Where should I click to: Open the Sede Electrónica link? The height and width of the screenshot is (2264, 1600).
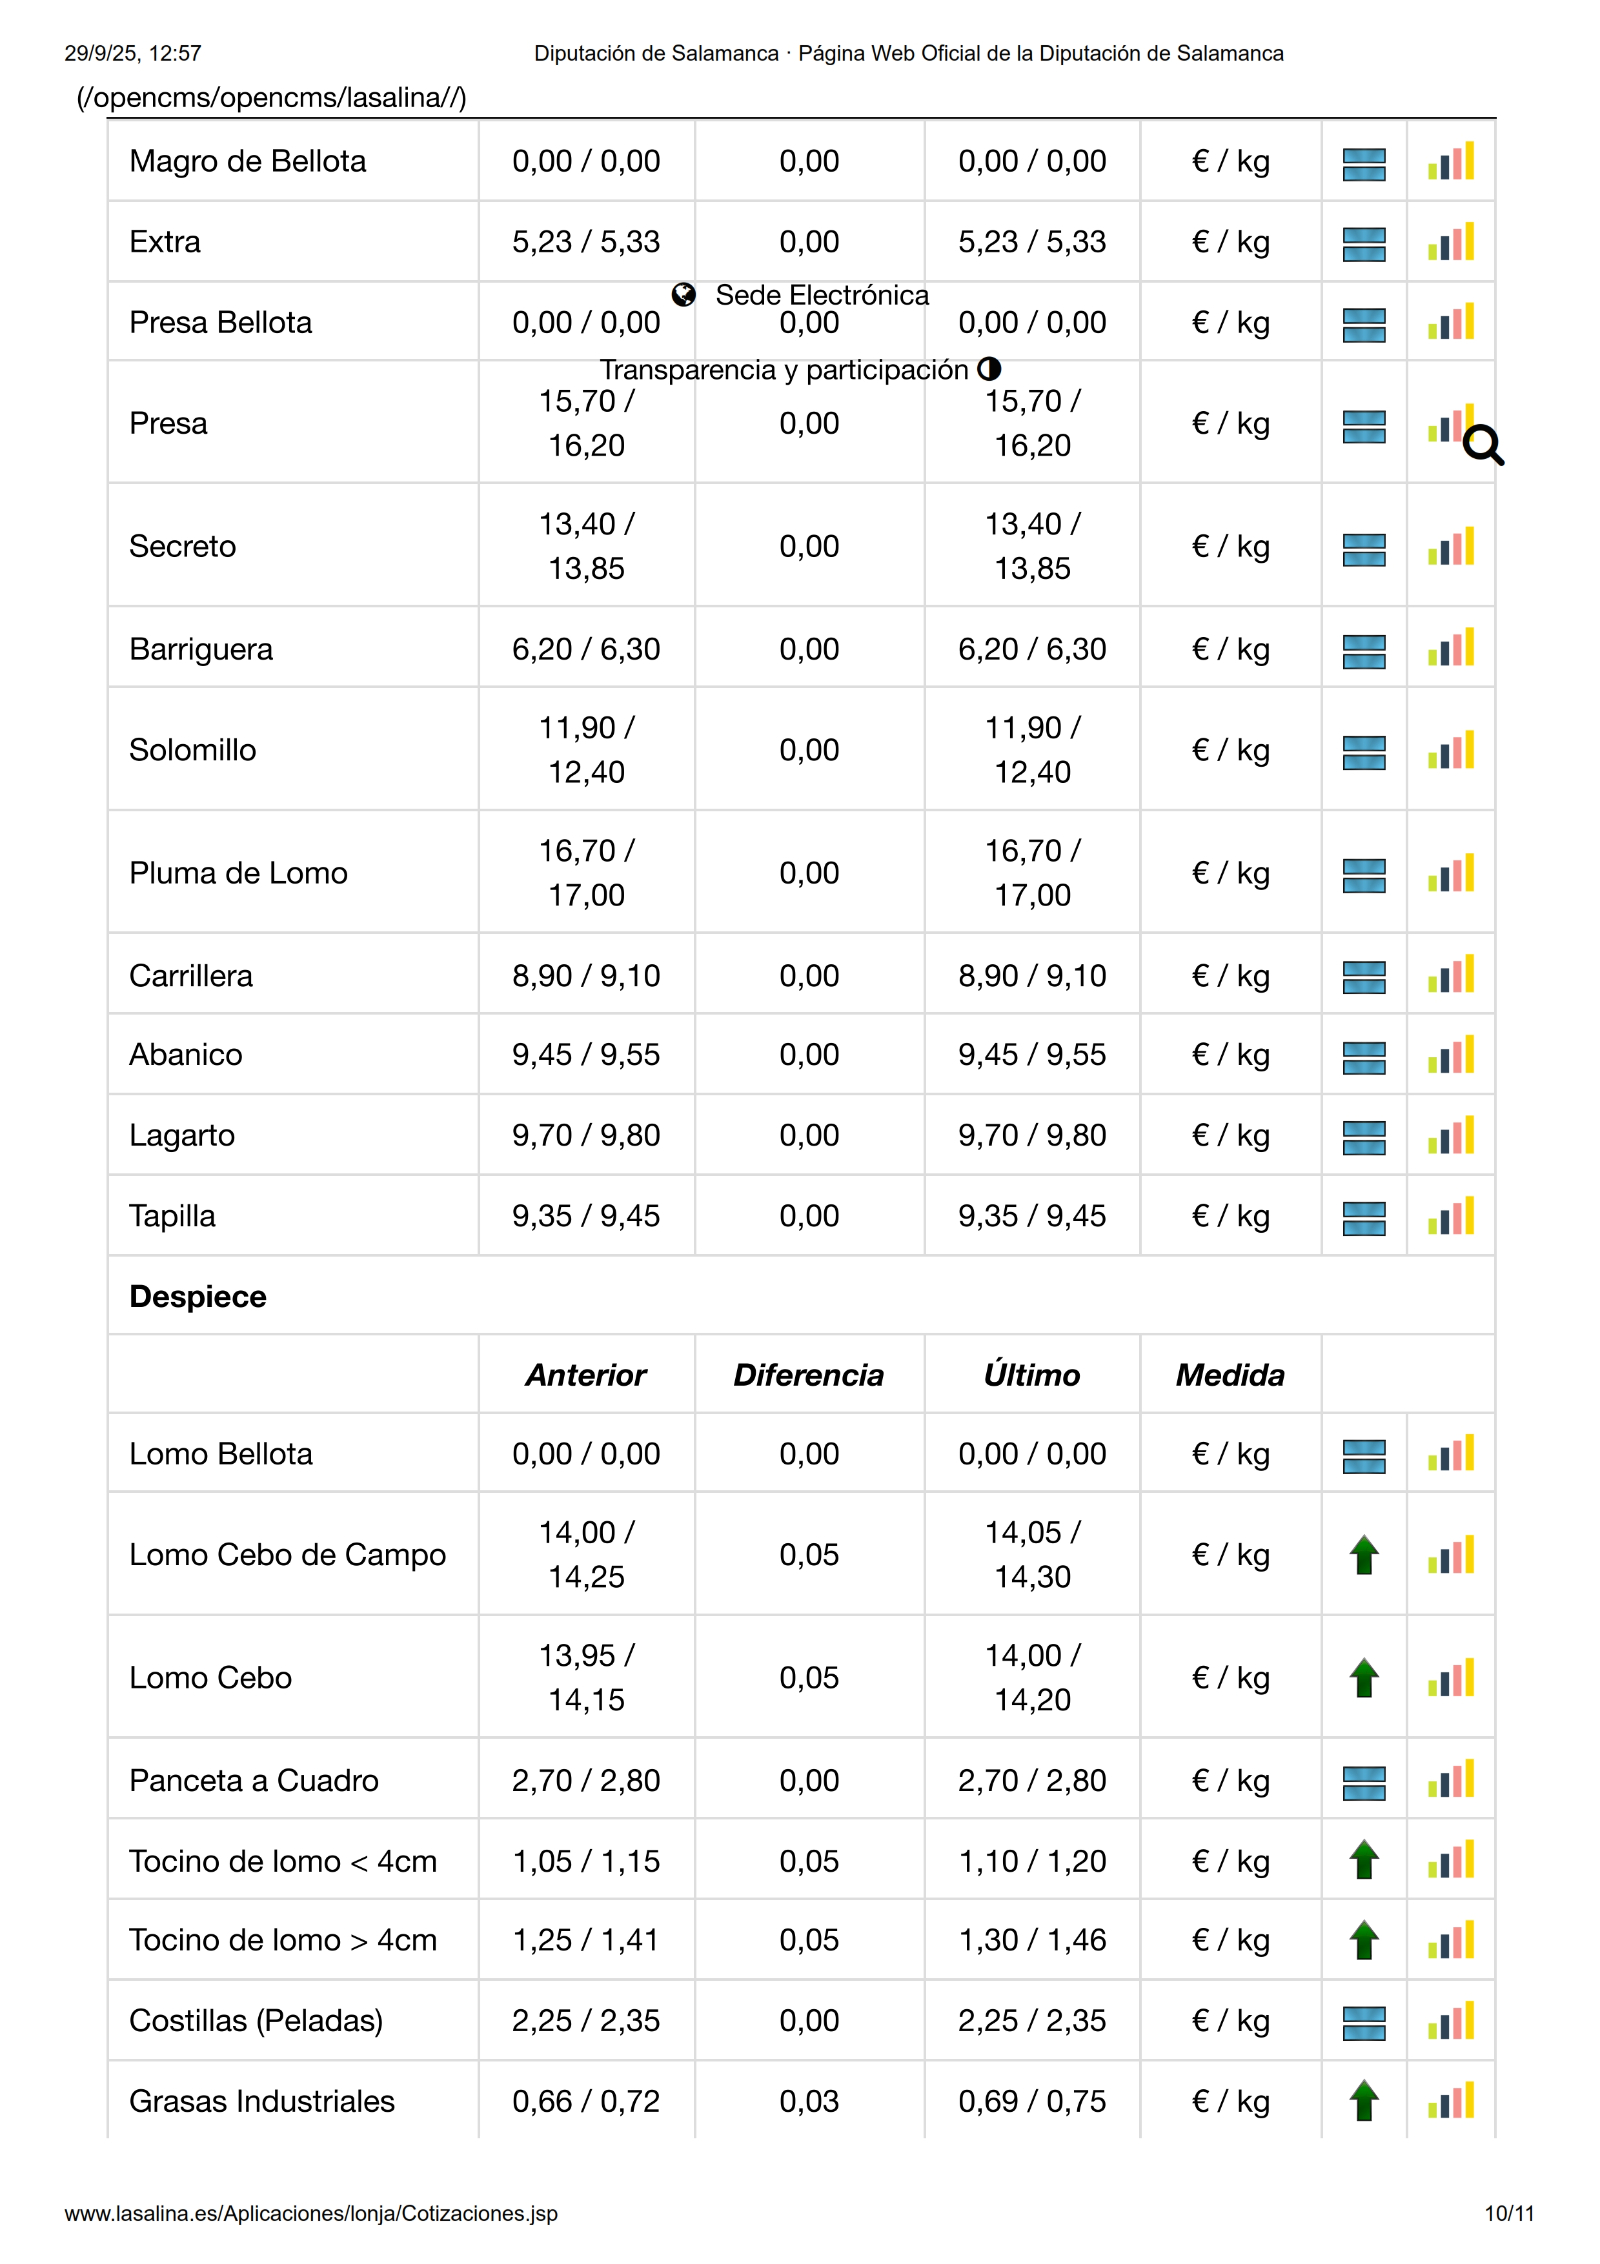(x=822, y=295)
